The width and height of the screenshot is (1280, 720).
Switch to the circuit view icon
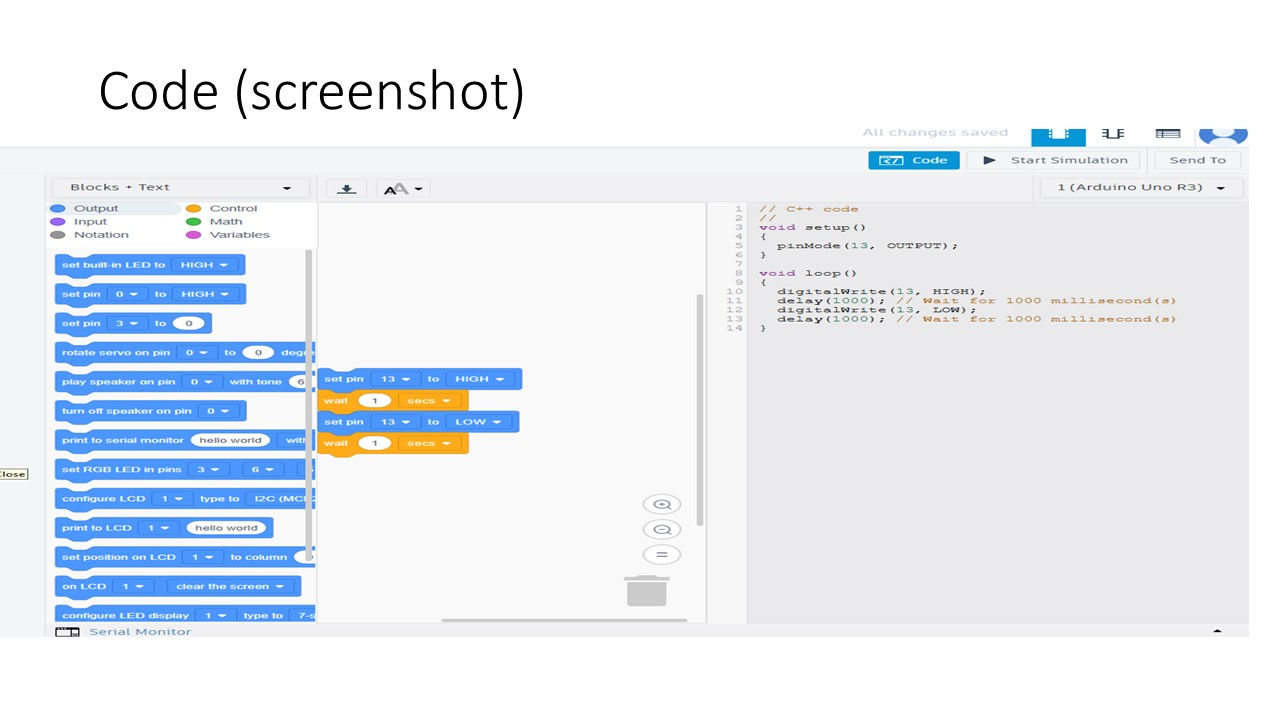[1058, 135]
